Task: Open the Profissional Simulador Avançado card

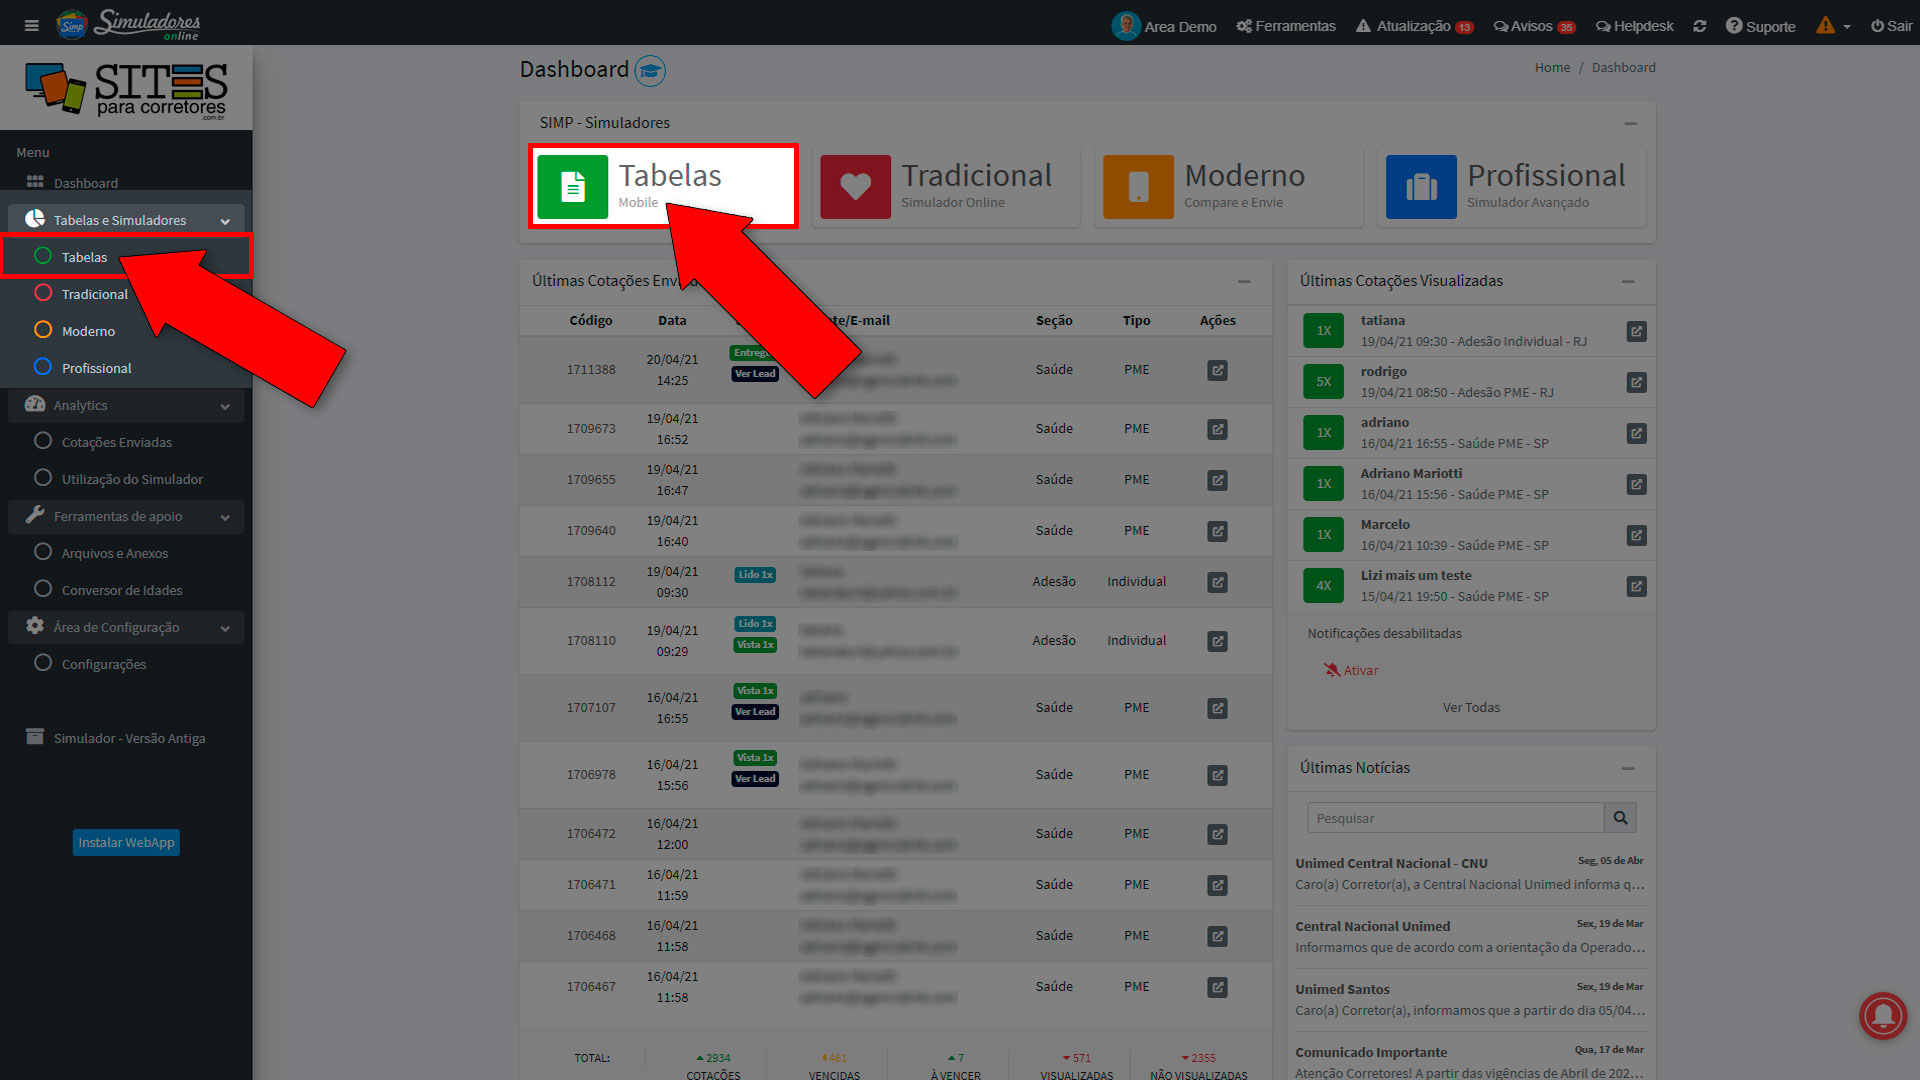Action: (x=1511, y=186)
